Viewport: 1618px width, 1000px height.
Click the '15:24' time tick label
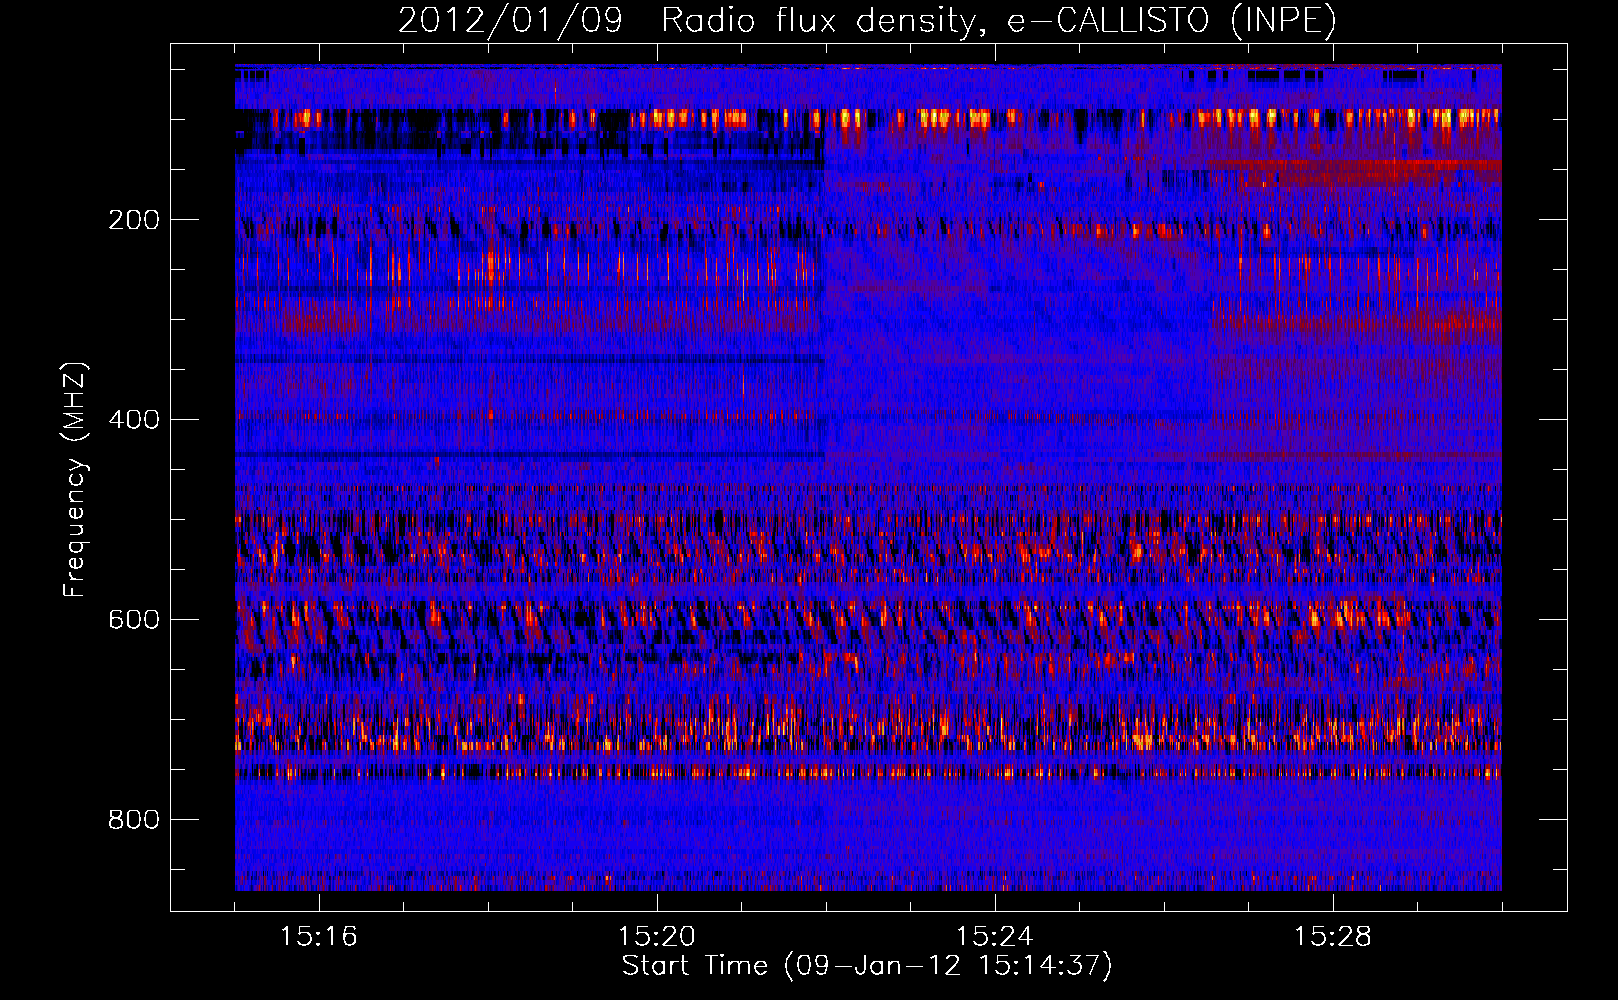pos(994,937)
